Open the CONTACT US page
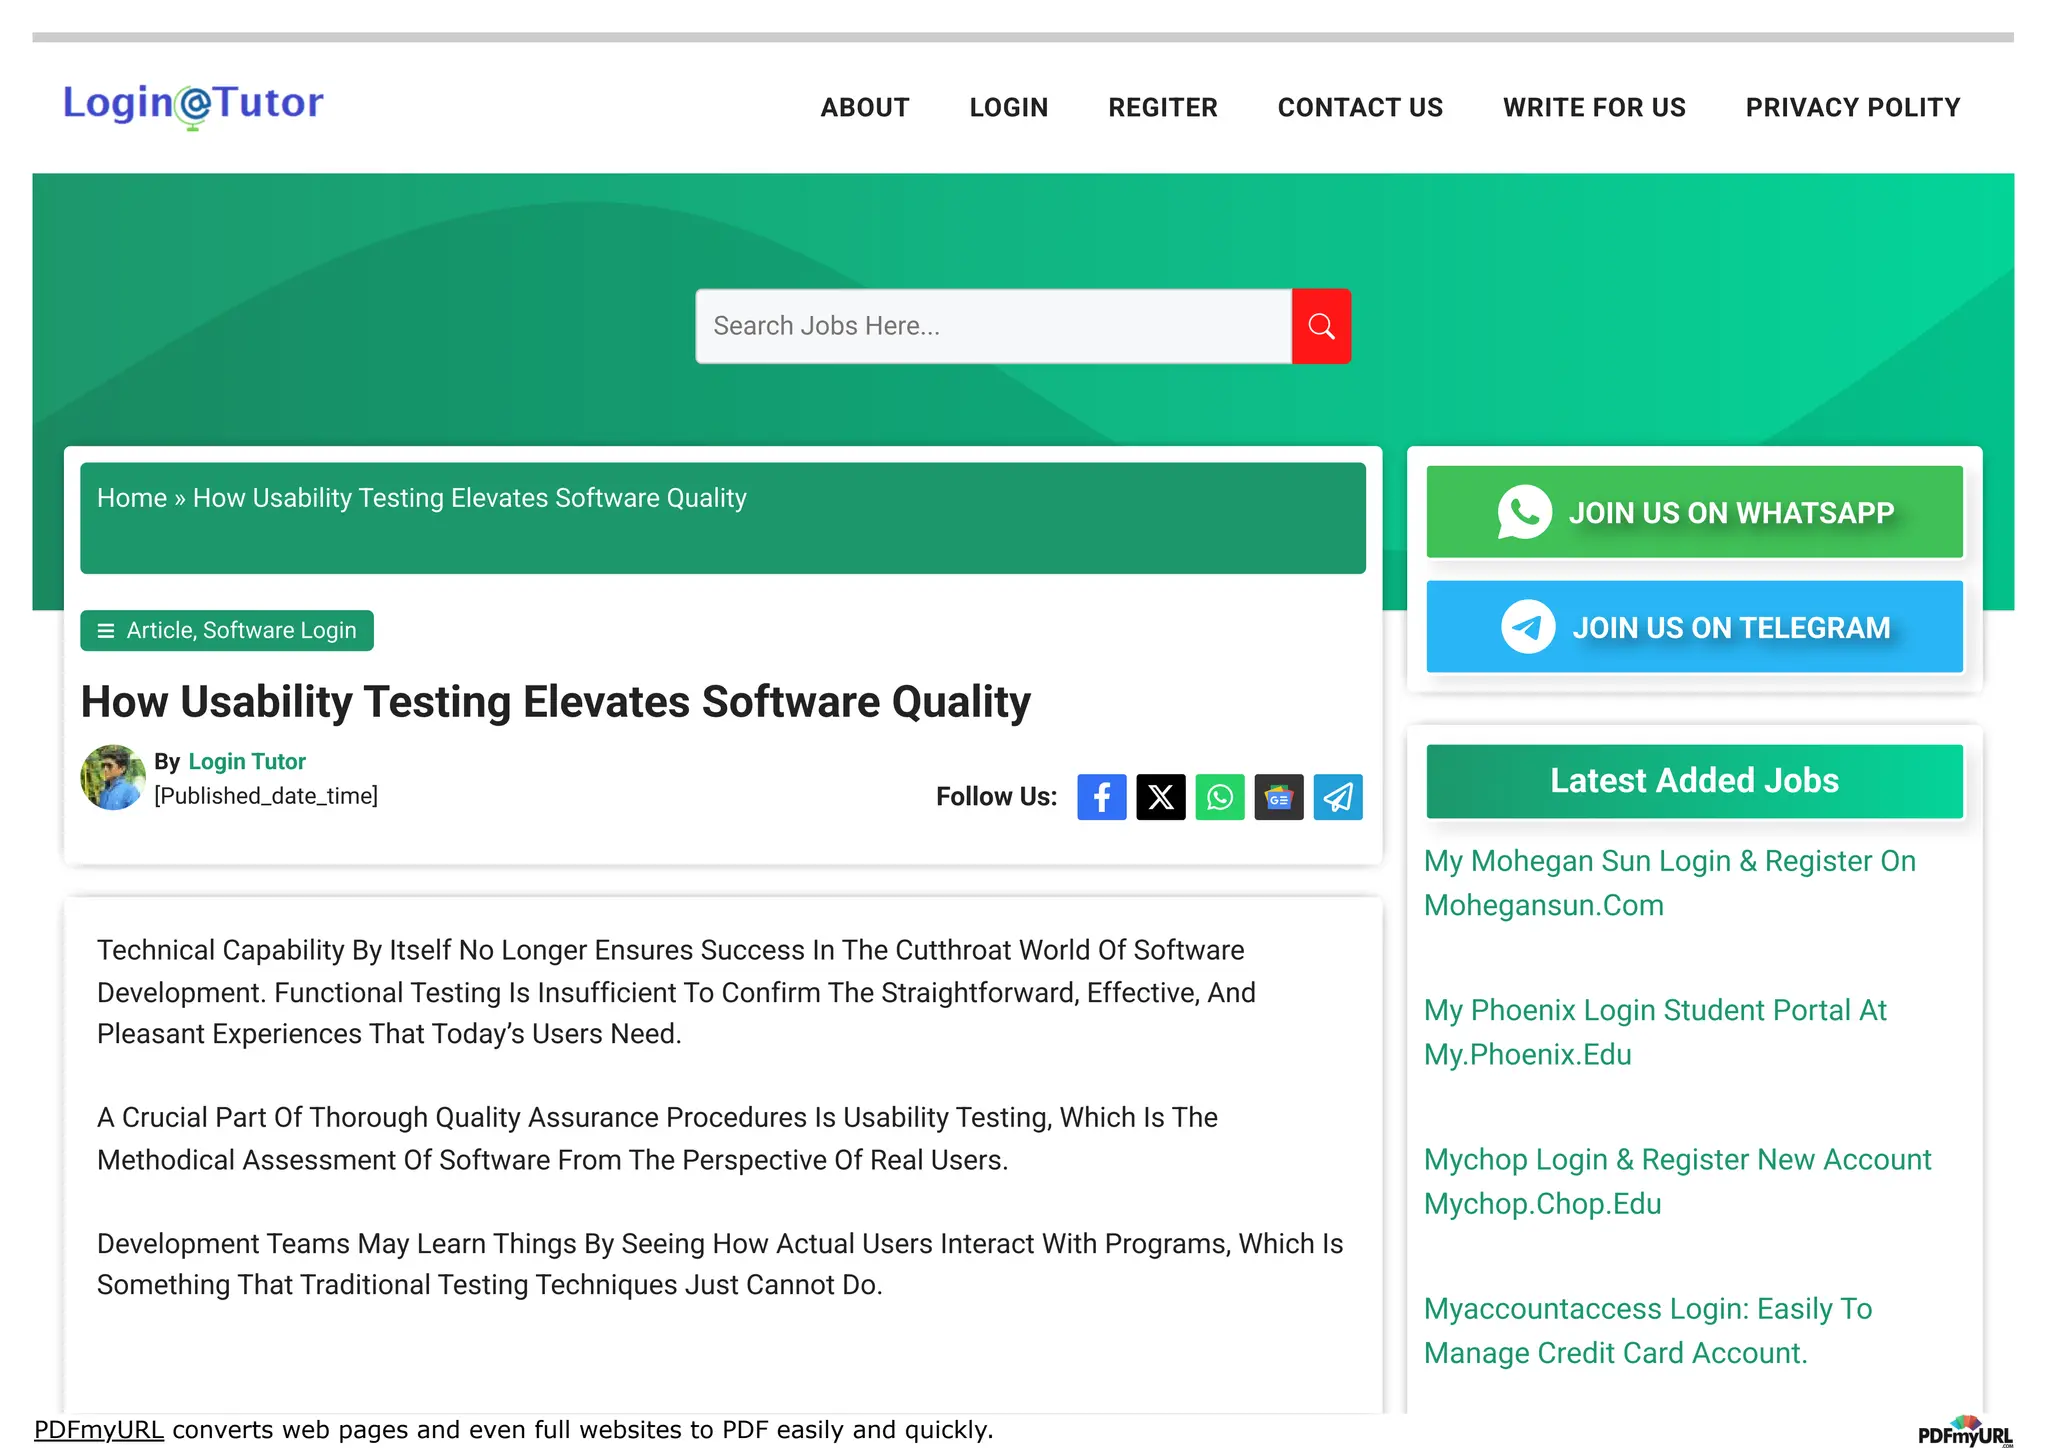The image size is (2048, 1448). (1360, 107)
